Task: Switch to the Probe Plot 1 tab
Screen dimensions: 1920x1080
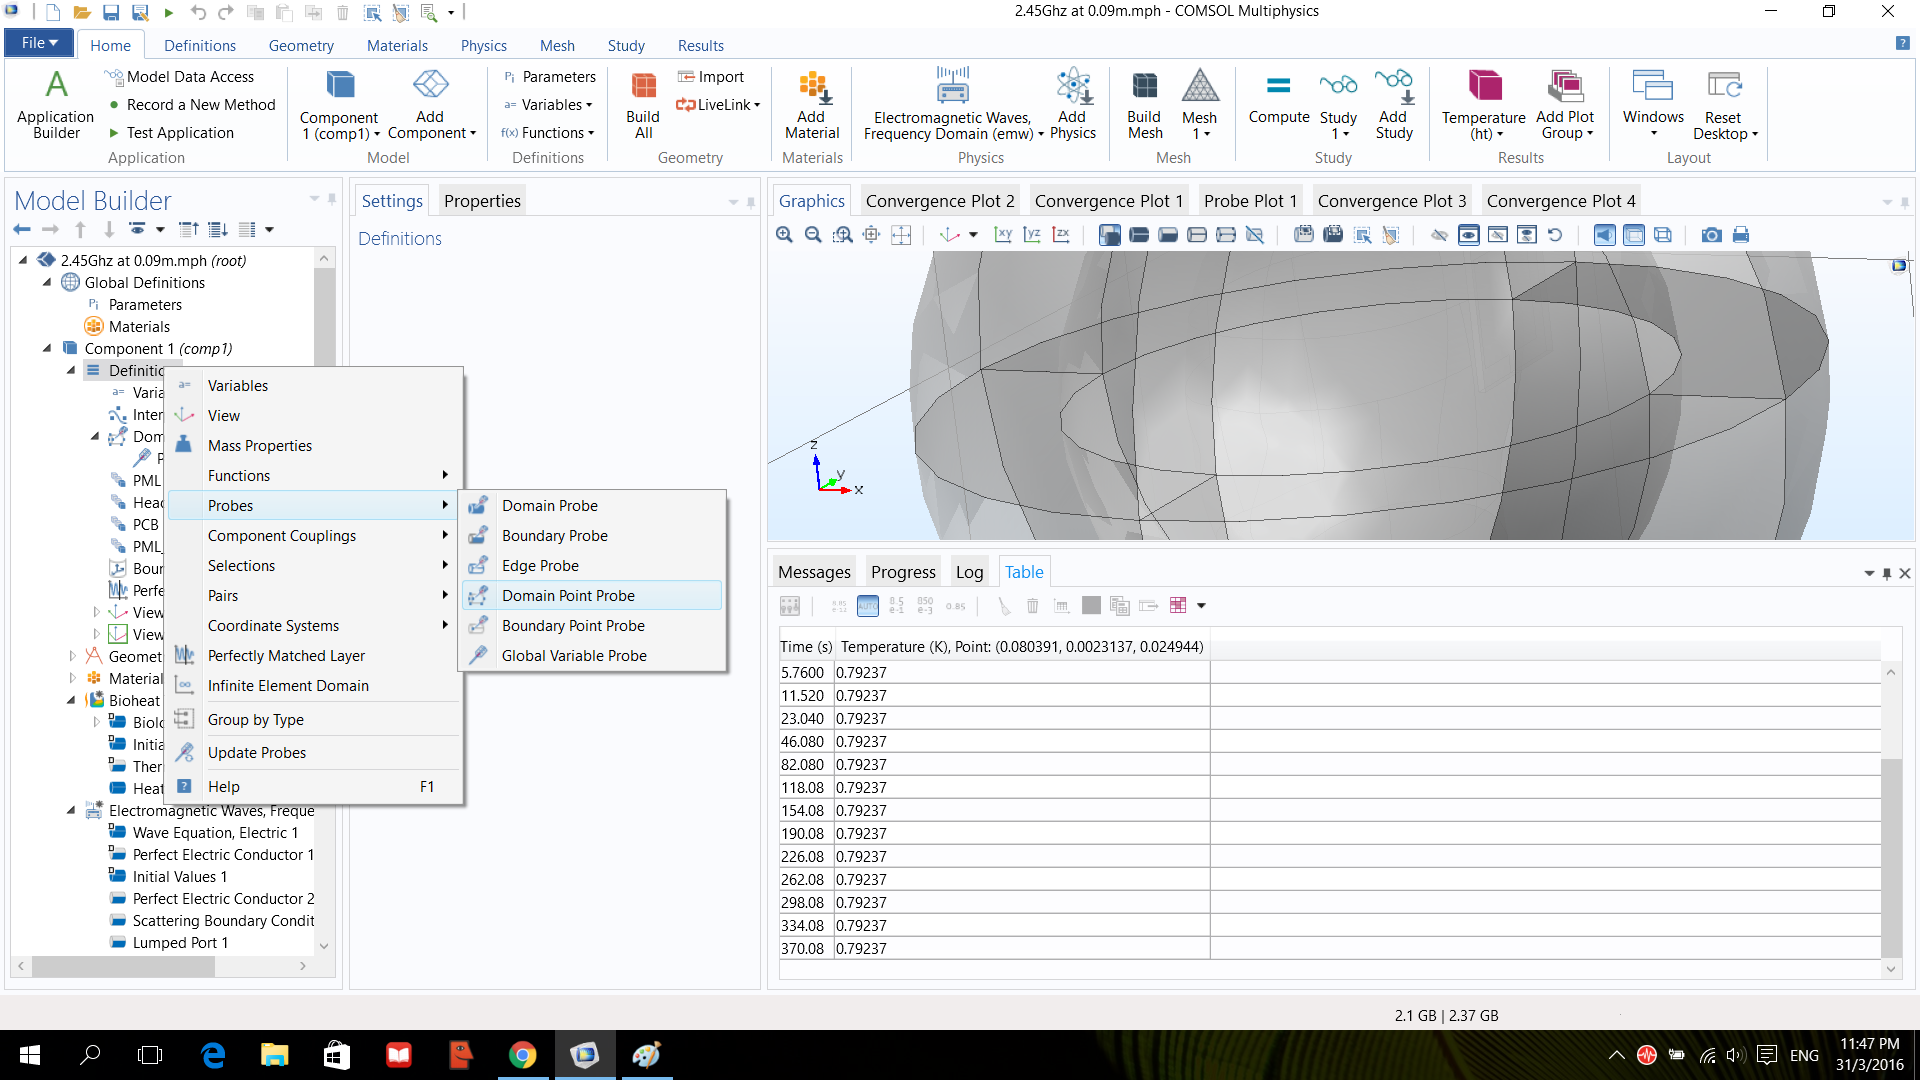Action: 1250,201
